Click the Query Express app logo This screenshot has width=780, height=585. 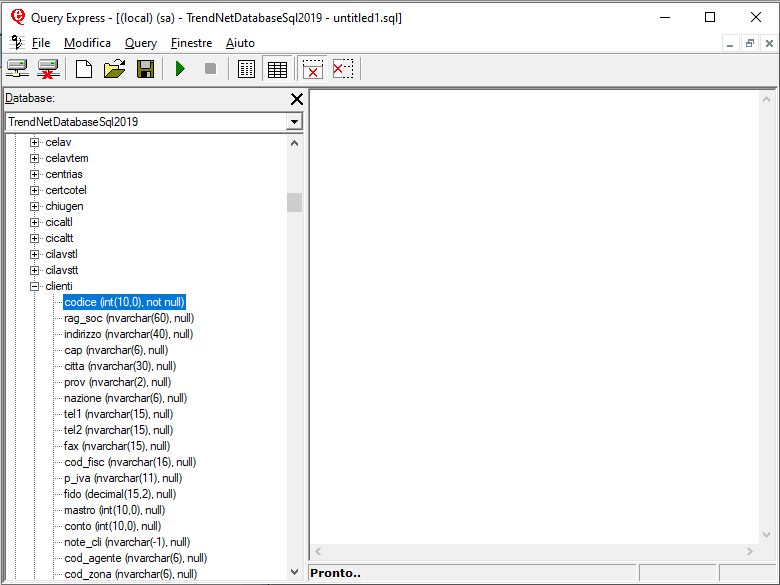click(x=18, y=17)
